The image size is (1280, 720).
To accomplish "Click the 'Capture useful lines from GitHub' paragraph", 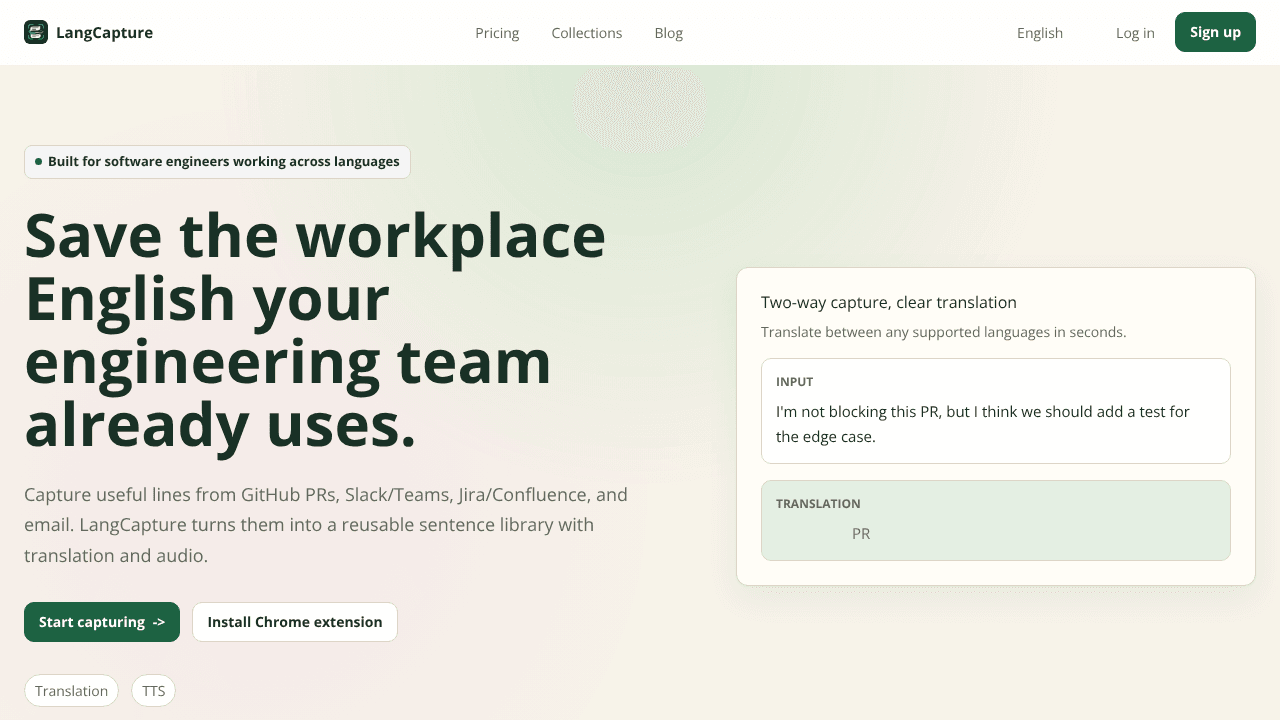I will click(x=326, y=525).
